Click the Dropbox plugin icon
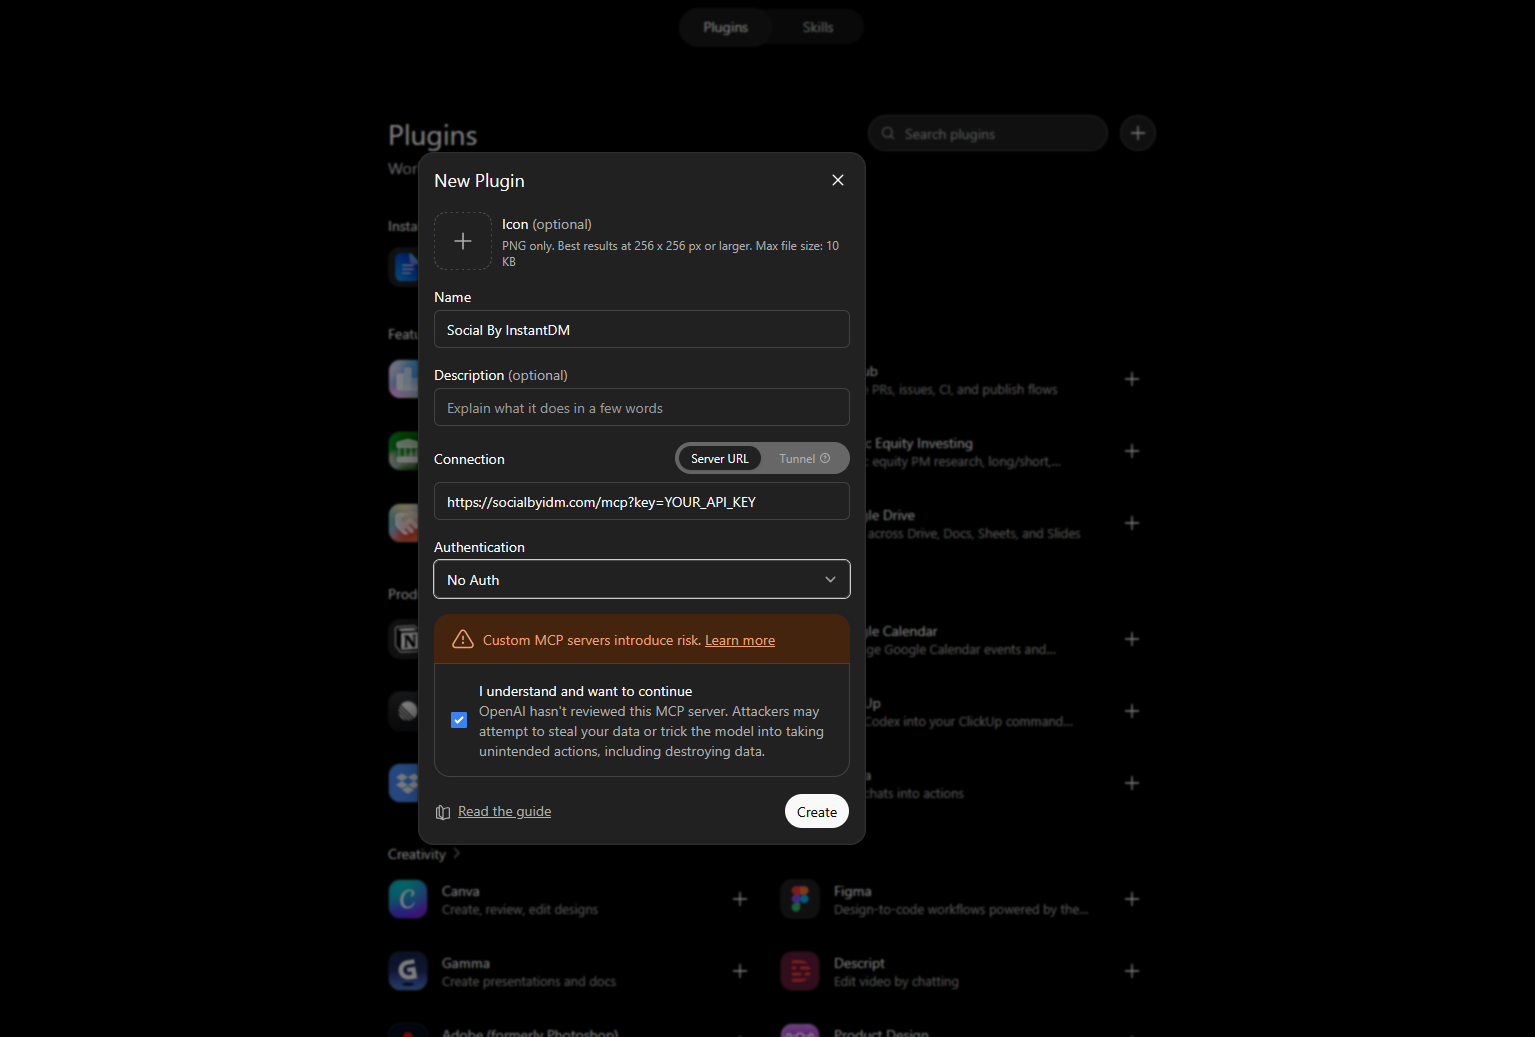1535x1037 pixels. pyautogui.click(x=403, y=783)
